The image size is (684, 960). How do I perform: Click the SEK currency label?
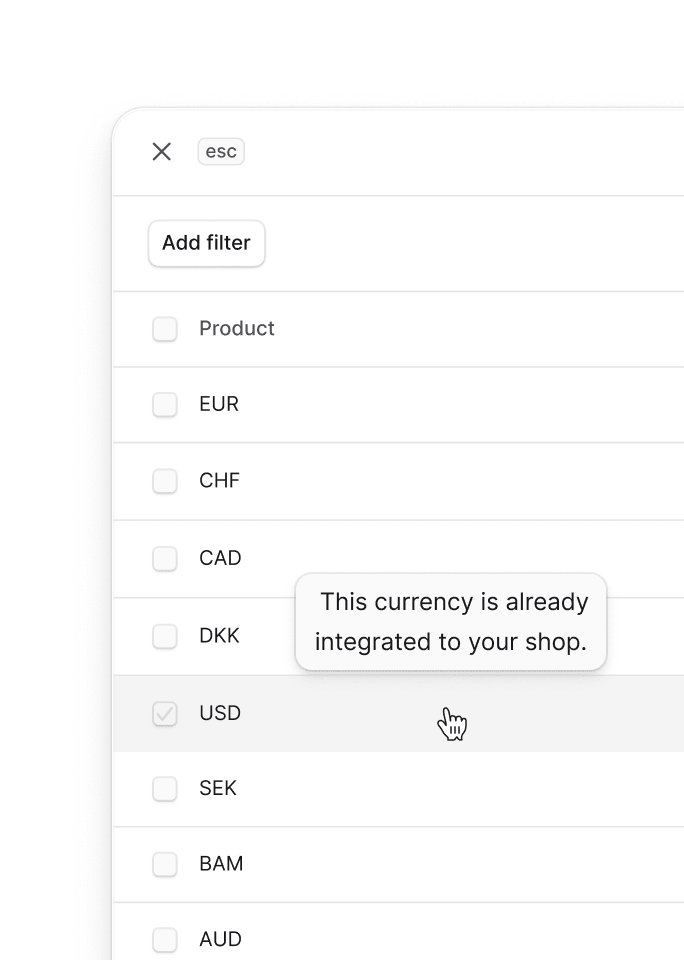(217, 788)
